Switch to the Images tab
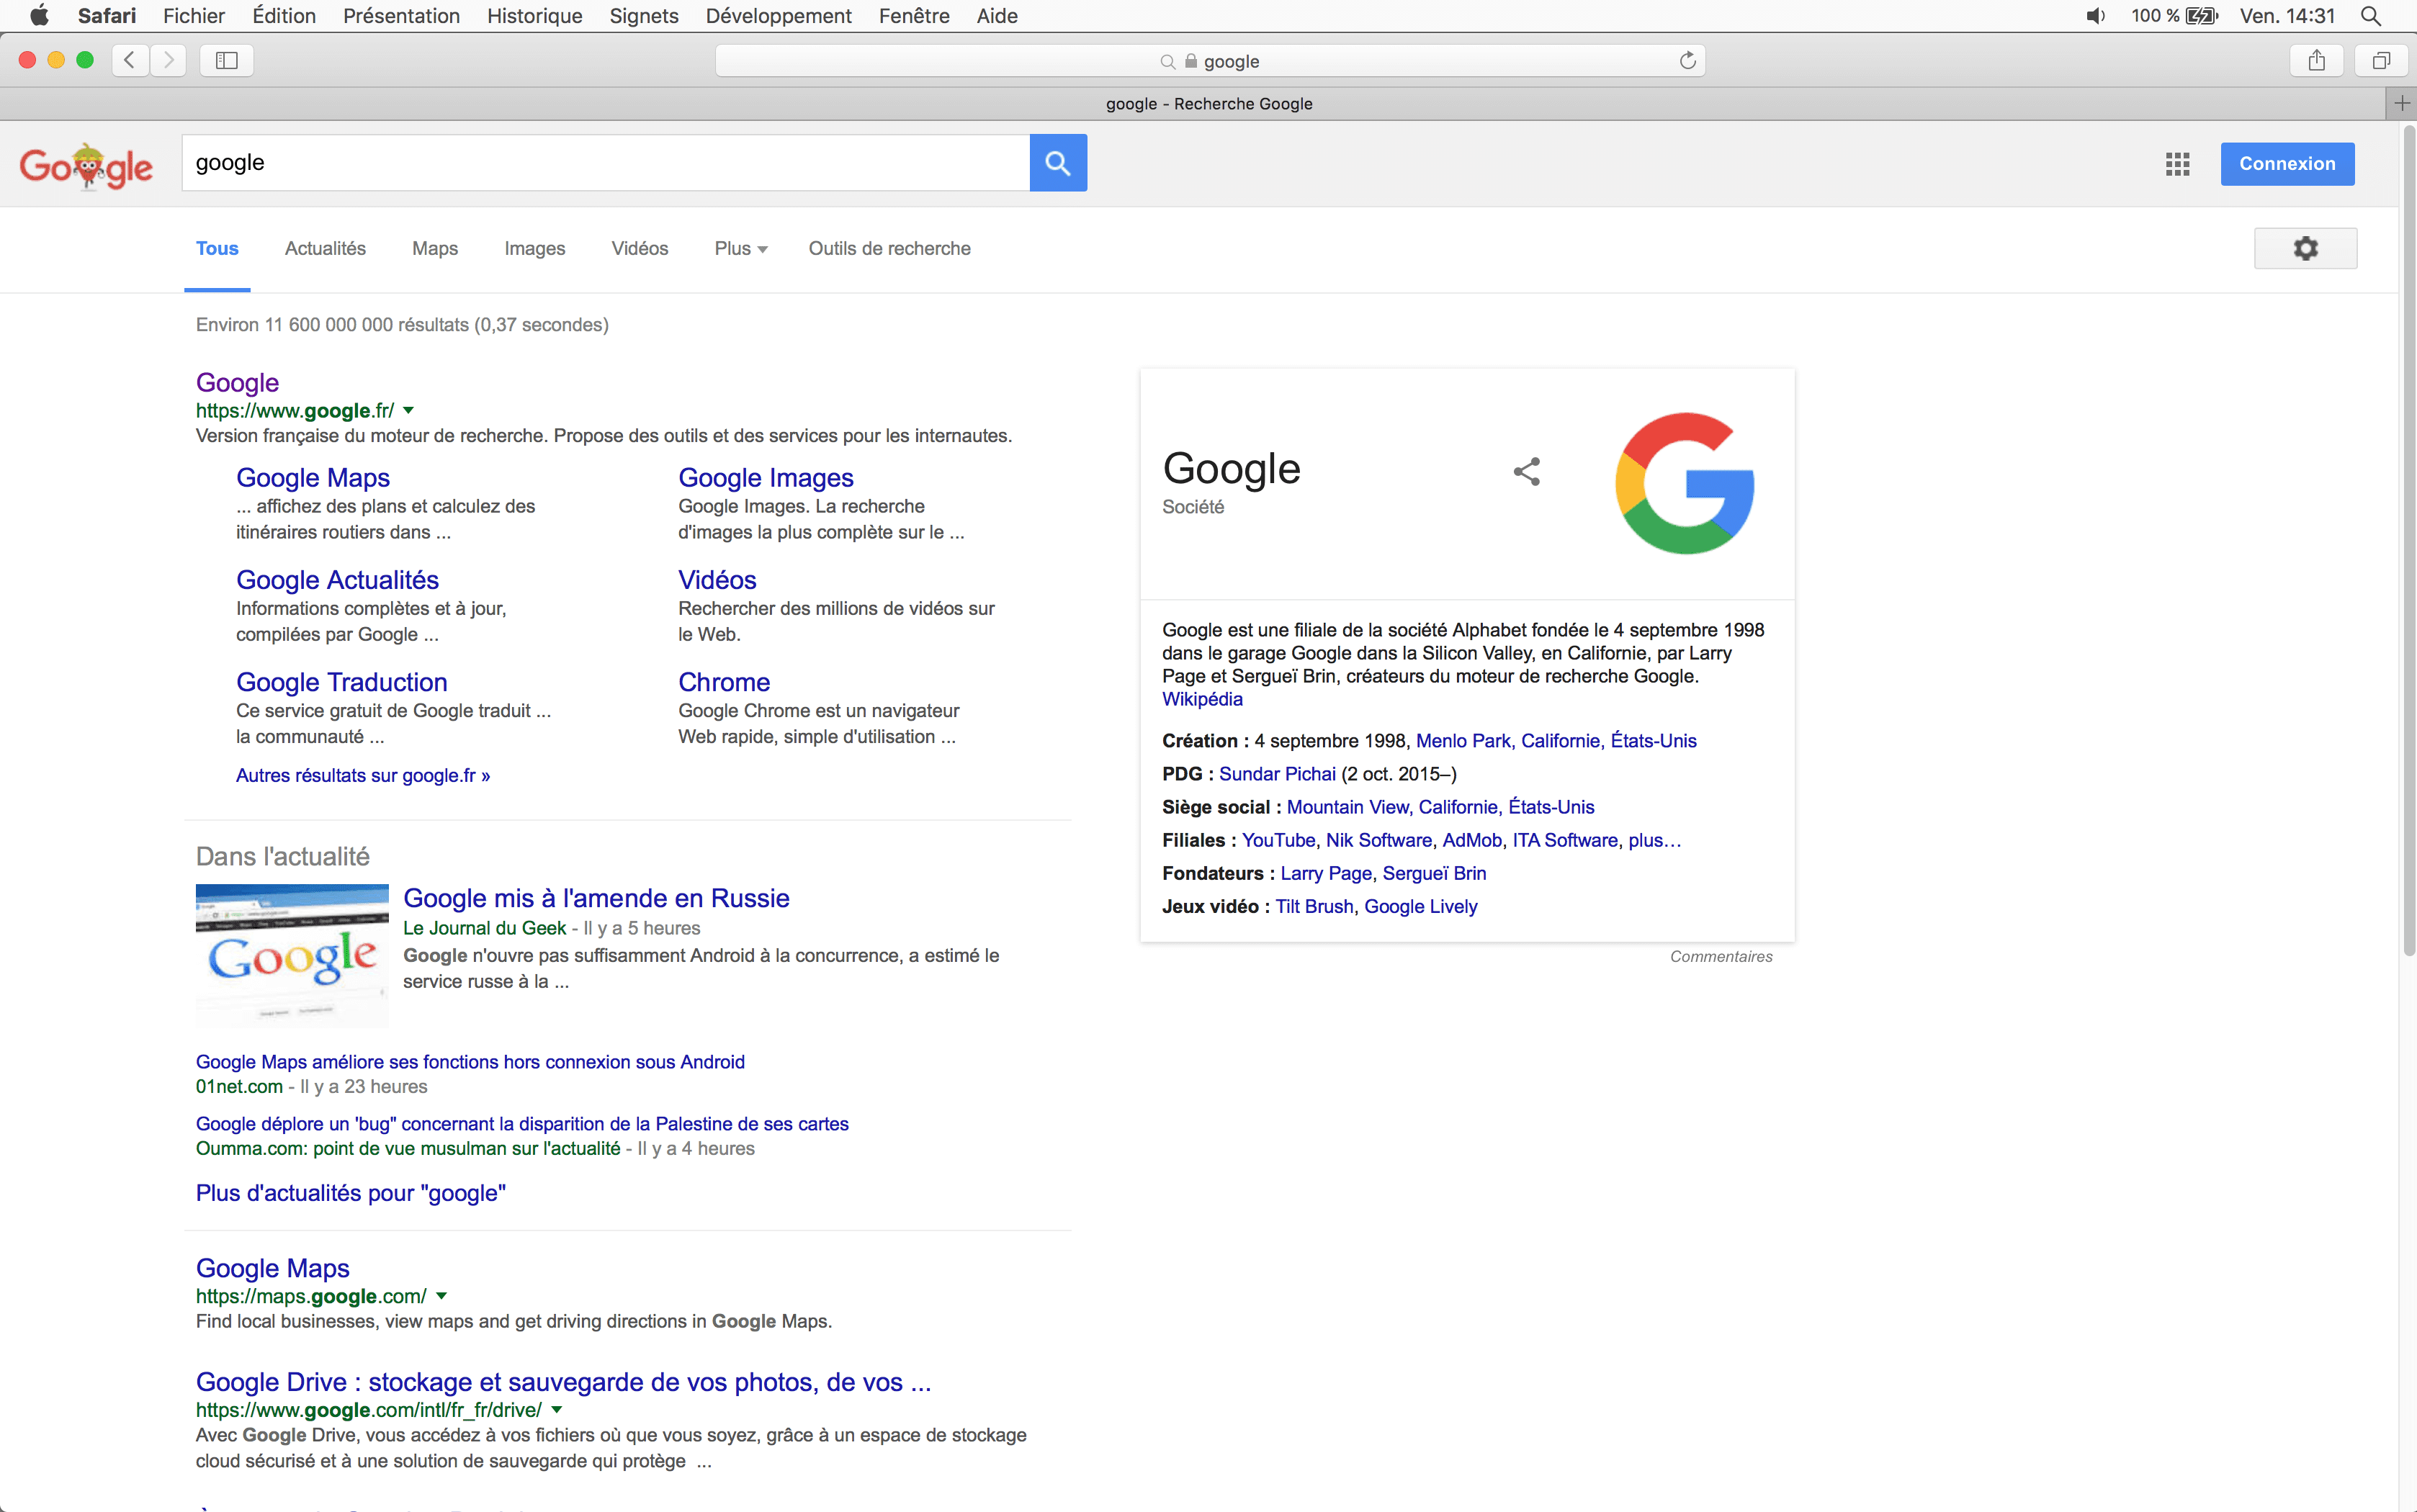 534,249
